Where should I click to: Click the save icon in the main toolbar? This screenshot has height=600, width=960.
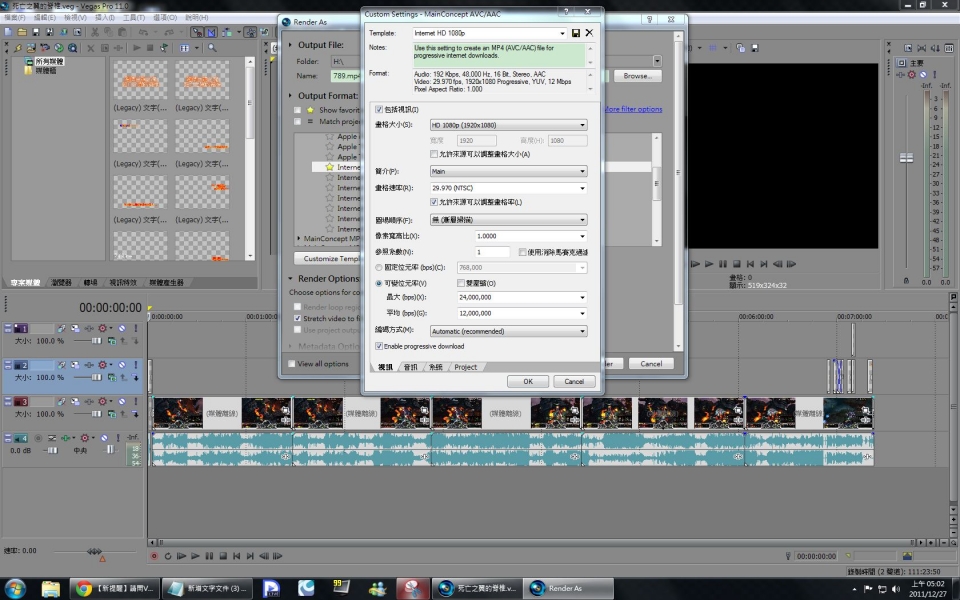(36, 32)
